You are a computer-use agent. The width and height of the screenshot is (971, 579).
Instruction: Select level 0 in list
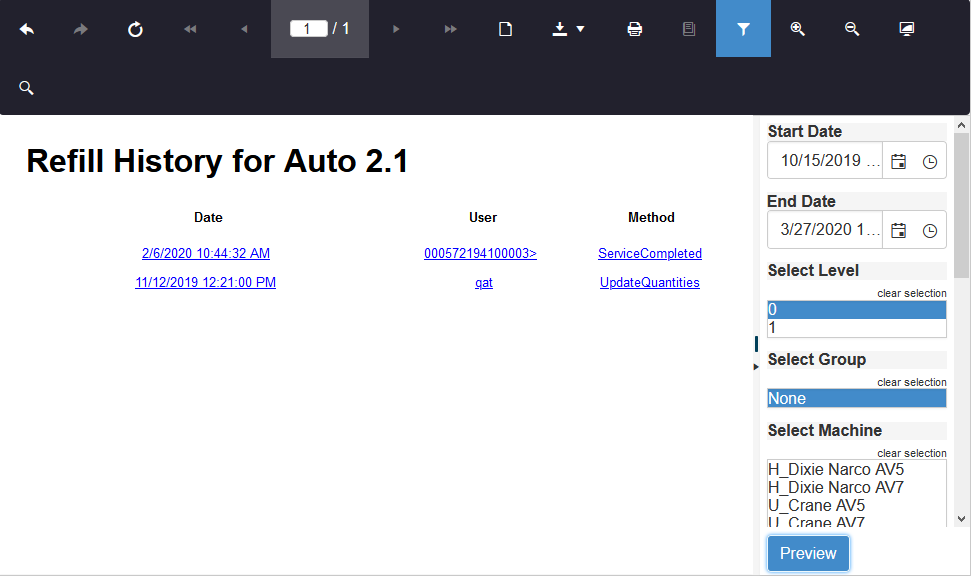pyautogui.click(x=856, y=310)
